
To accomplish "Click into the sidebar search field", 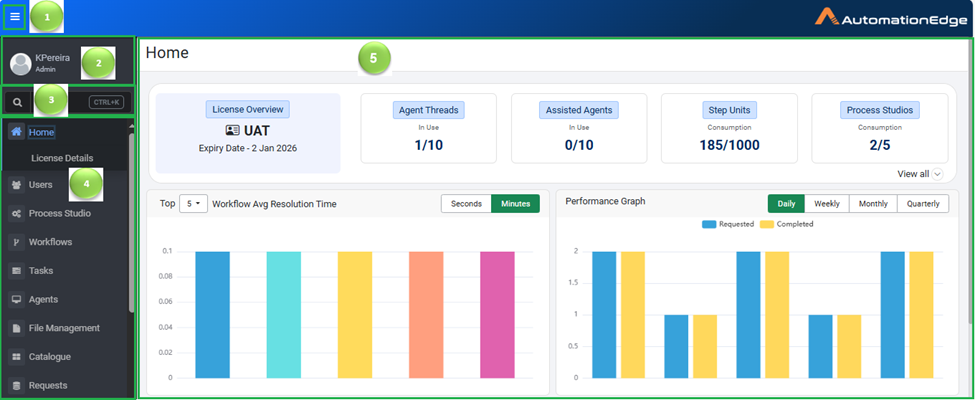I will pyautogui.click(x=58, y=102).
